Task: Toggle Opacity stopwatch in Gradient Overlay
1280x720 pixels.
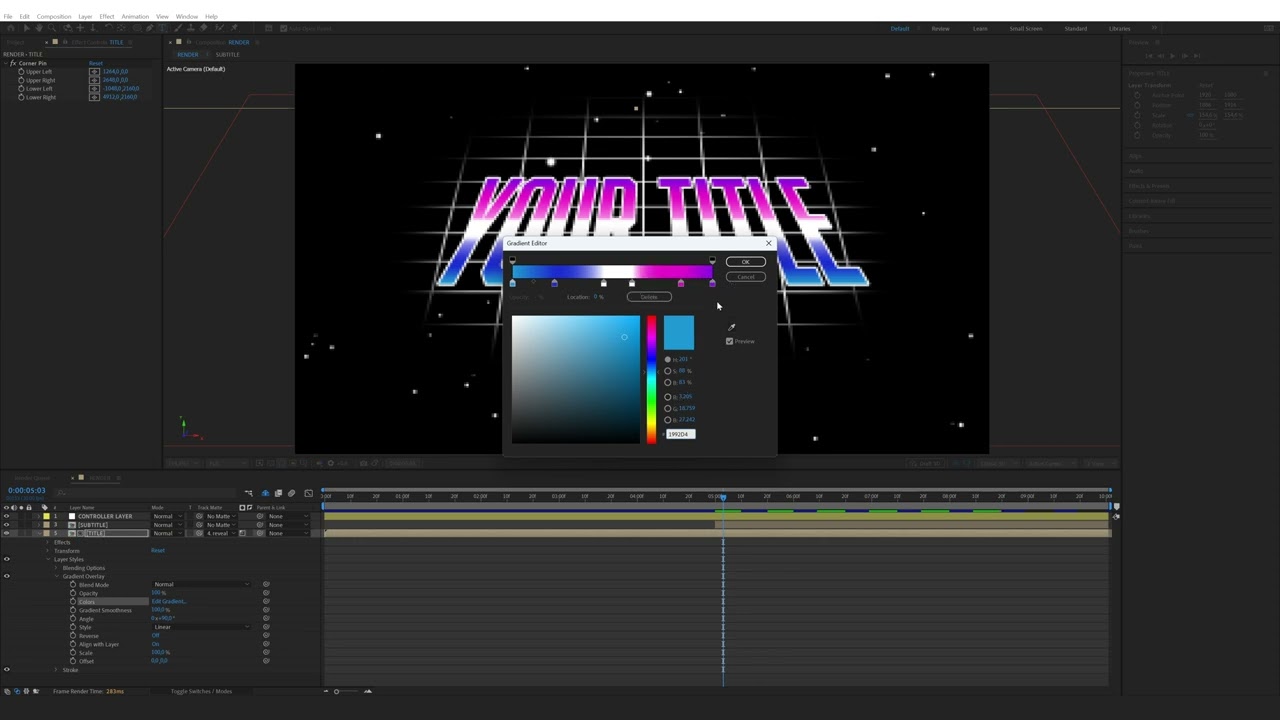Action: (73, 593)
